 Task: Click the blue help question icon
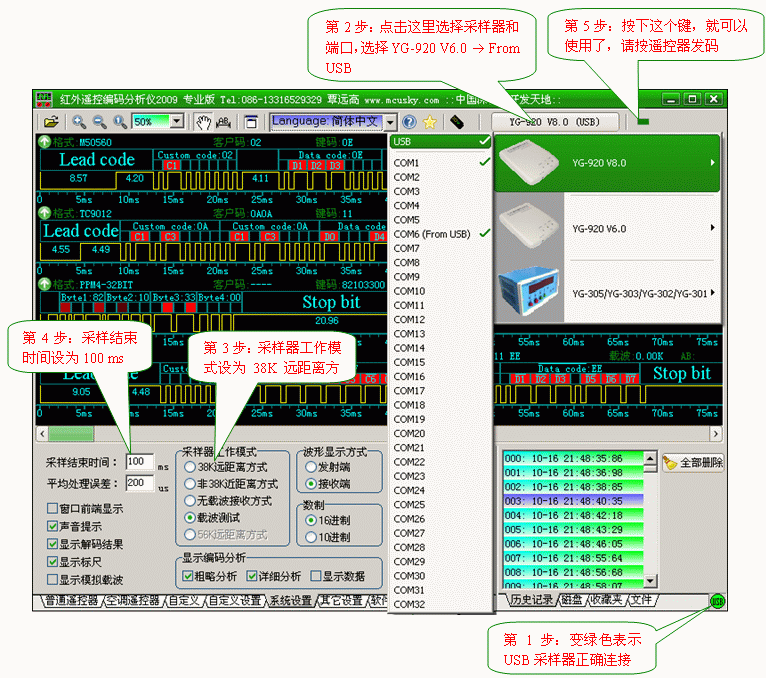click(409, 121)
